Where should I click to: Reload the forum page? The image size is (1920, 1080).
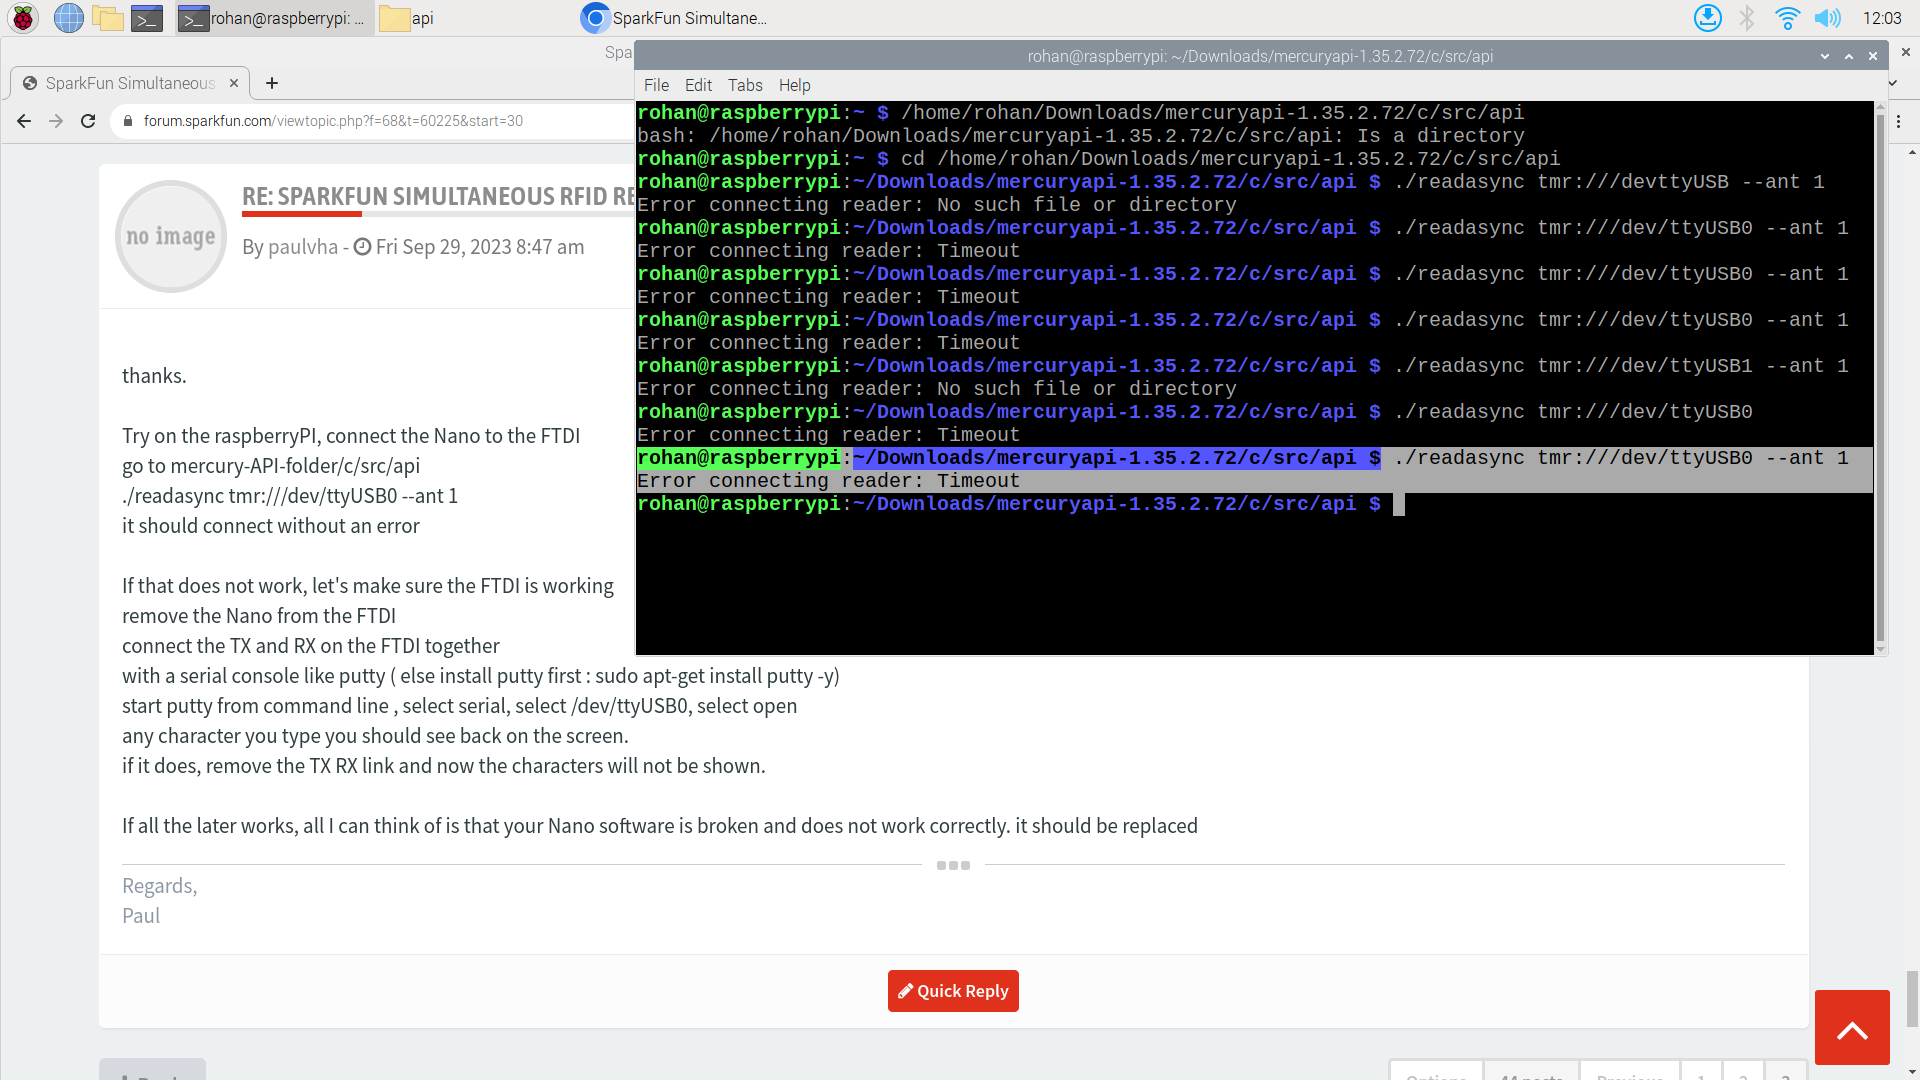click(88, 121)
